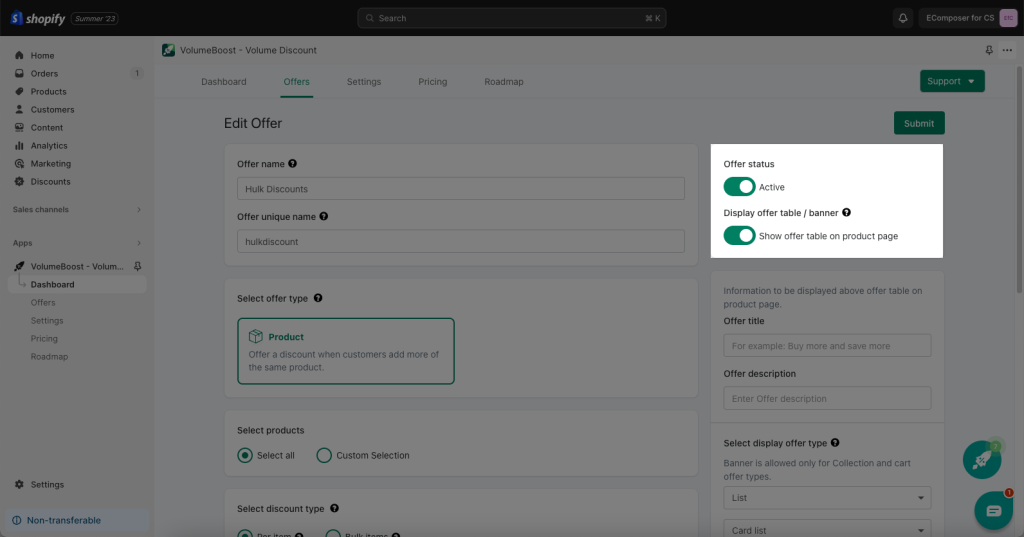
Task: Click the top Search bar
Action: click(512, 18)
